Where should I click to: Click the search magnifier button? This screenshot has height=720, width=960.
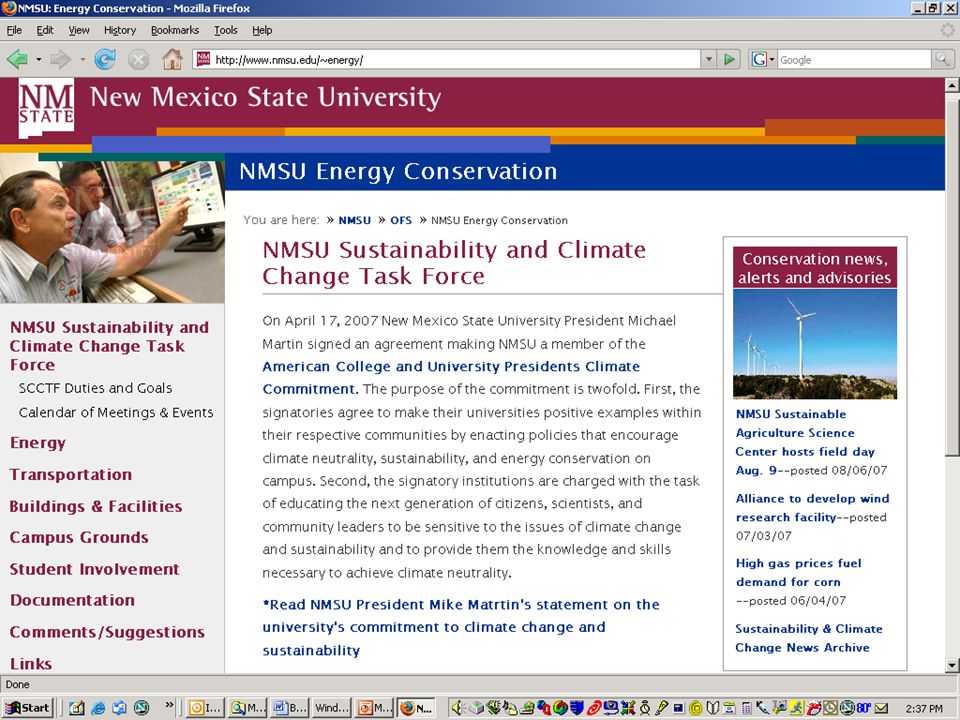[x=942, y=59]
